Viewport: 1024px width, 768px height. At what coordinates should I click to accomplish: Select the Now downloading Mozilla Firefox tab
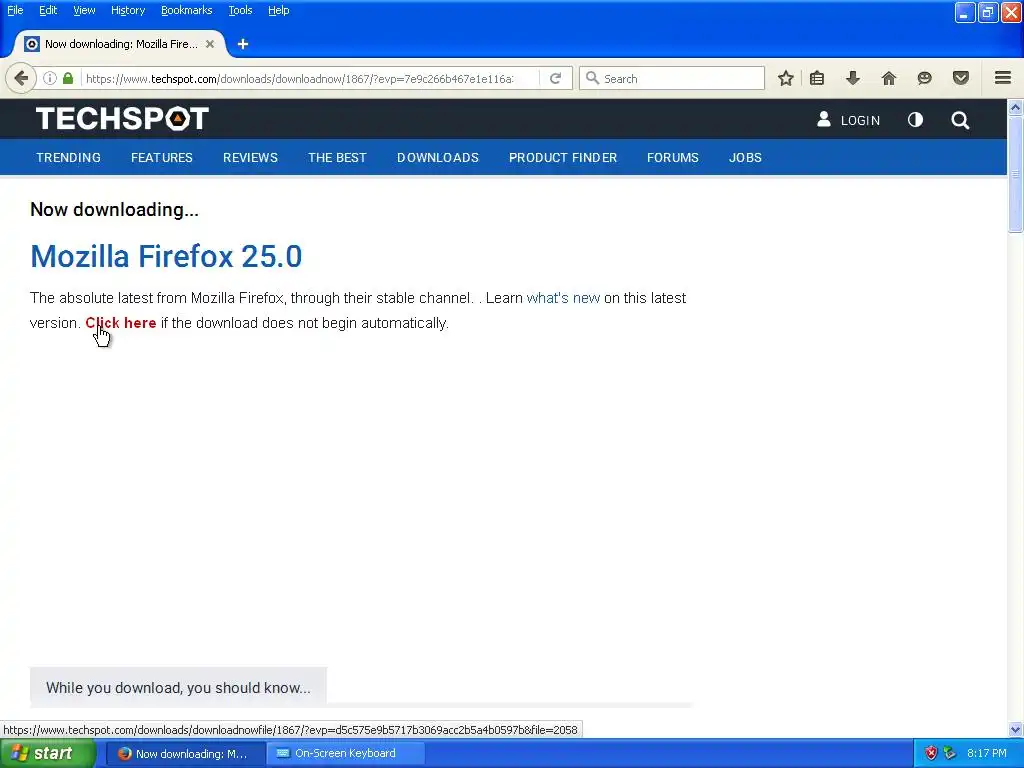click(121, 44)
